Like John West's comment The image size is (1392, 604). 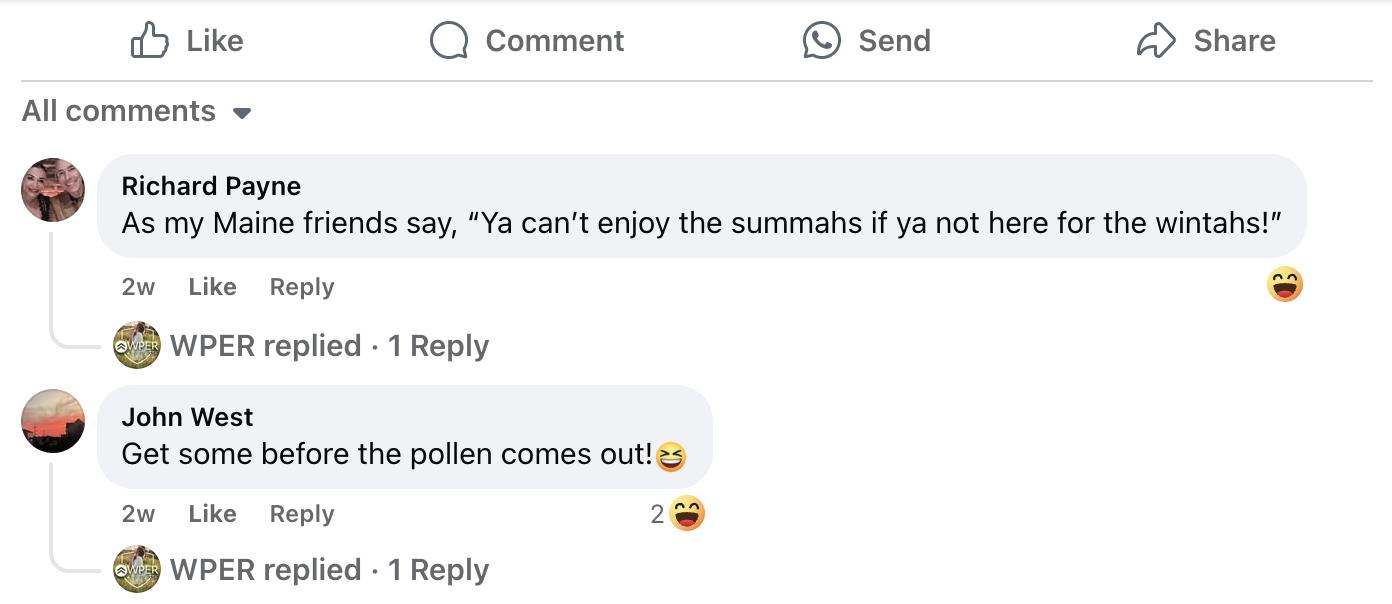click(x=212, y=514)
